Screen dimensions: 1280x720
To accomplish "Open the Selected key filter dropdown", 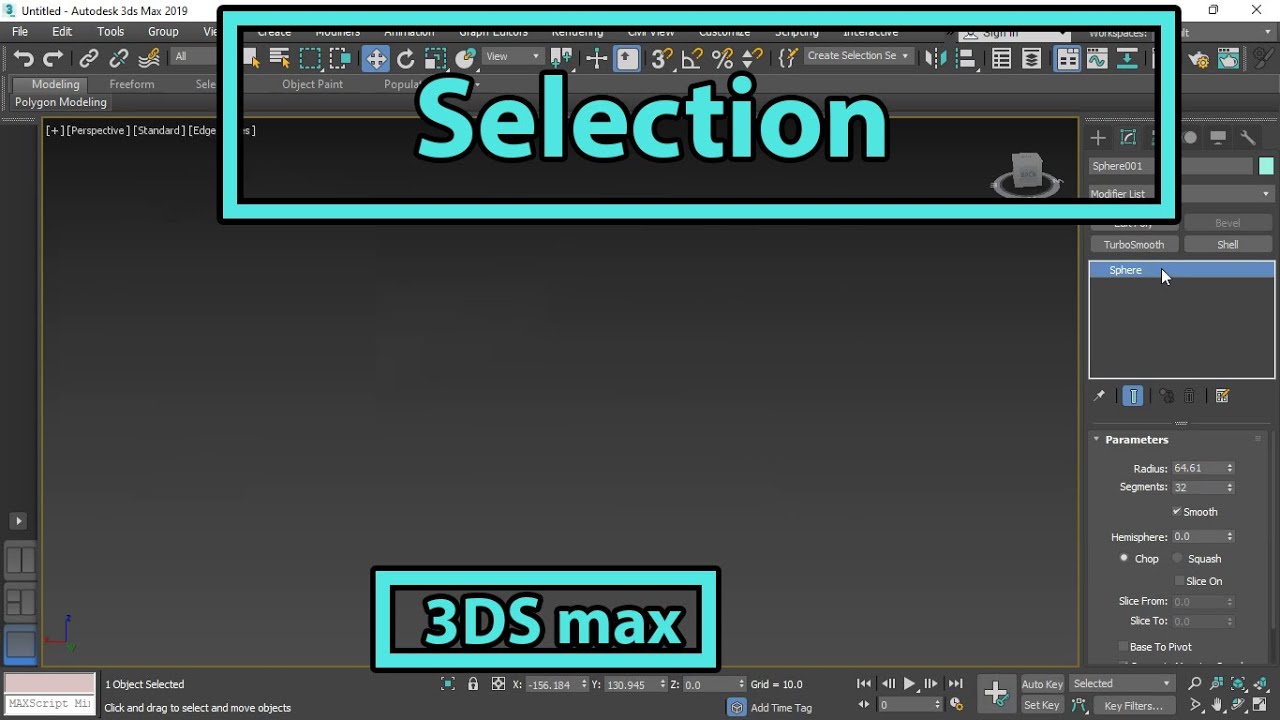I will (x=1121, y=684).
